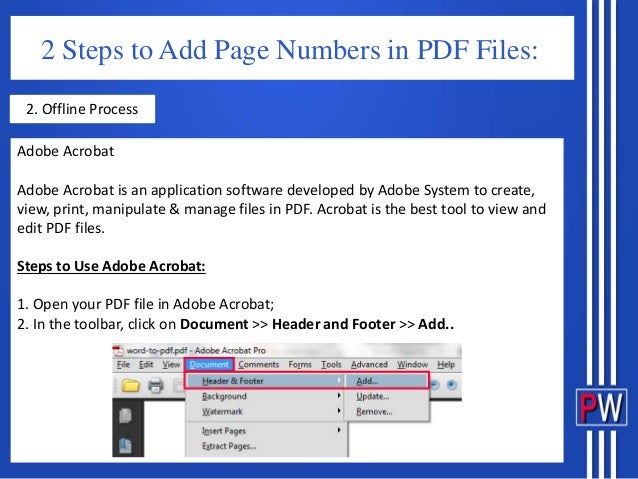Open the Forms menu

[300, 364]
